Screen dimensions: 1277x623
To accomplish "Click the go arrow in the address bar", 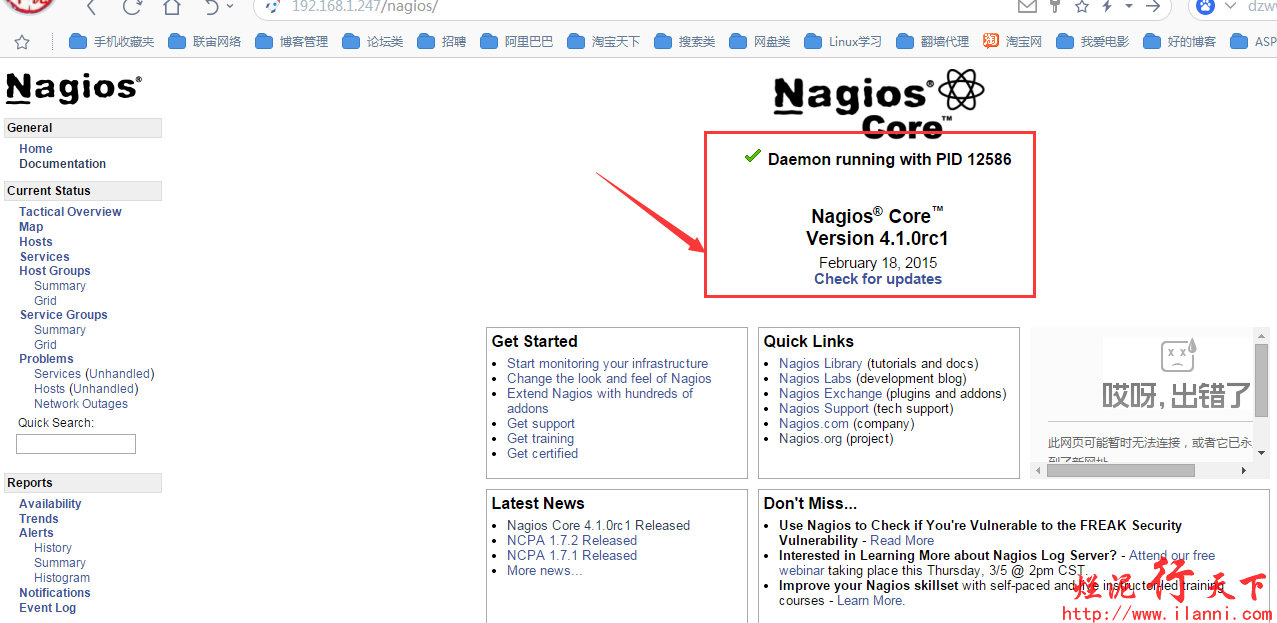I will click(1152, 6).
